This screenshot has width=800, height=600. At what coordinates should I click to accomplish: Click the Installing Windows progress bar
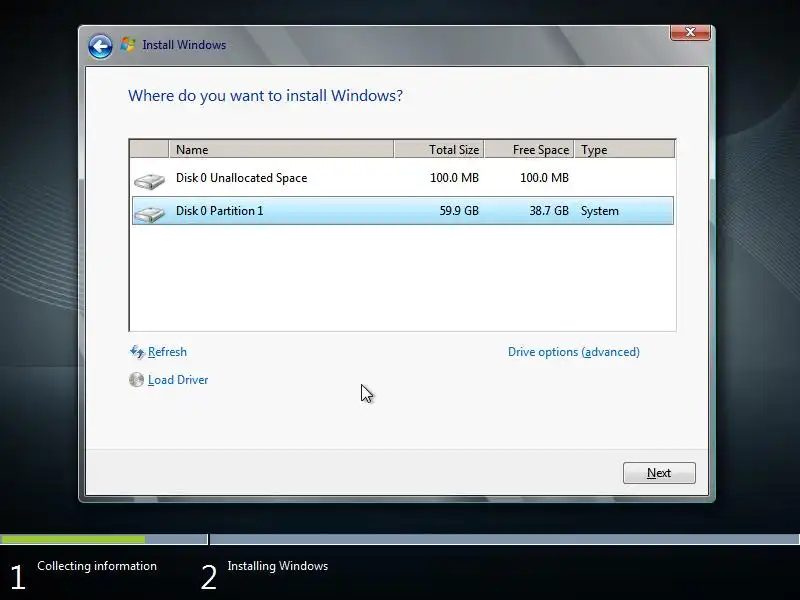[504, 539]
